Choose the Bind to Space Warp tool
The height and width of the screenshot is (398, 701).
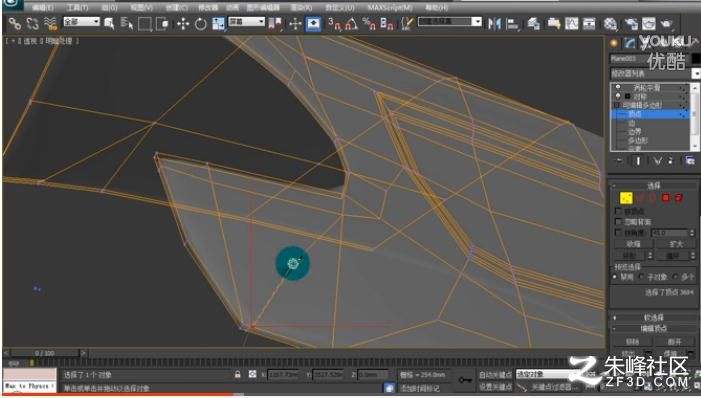[51, 24]
